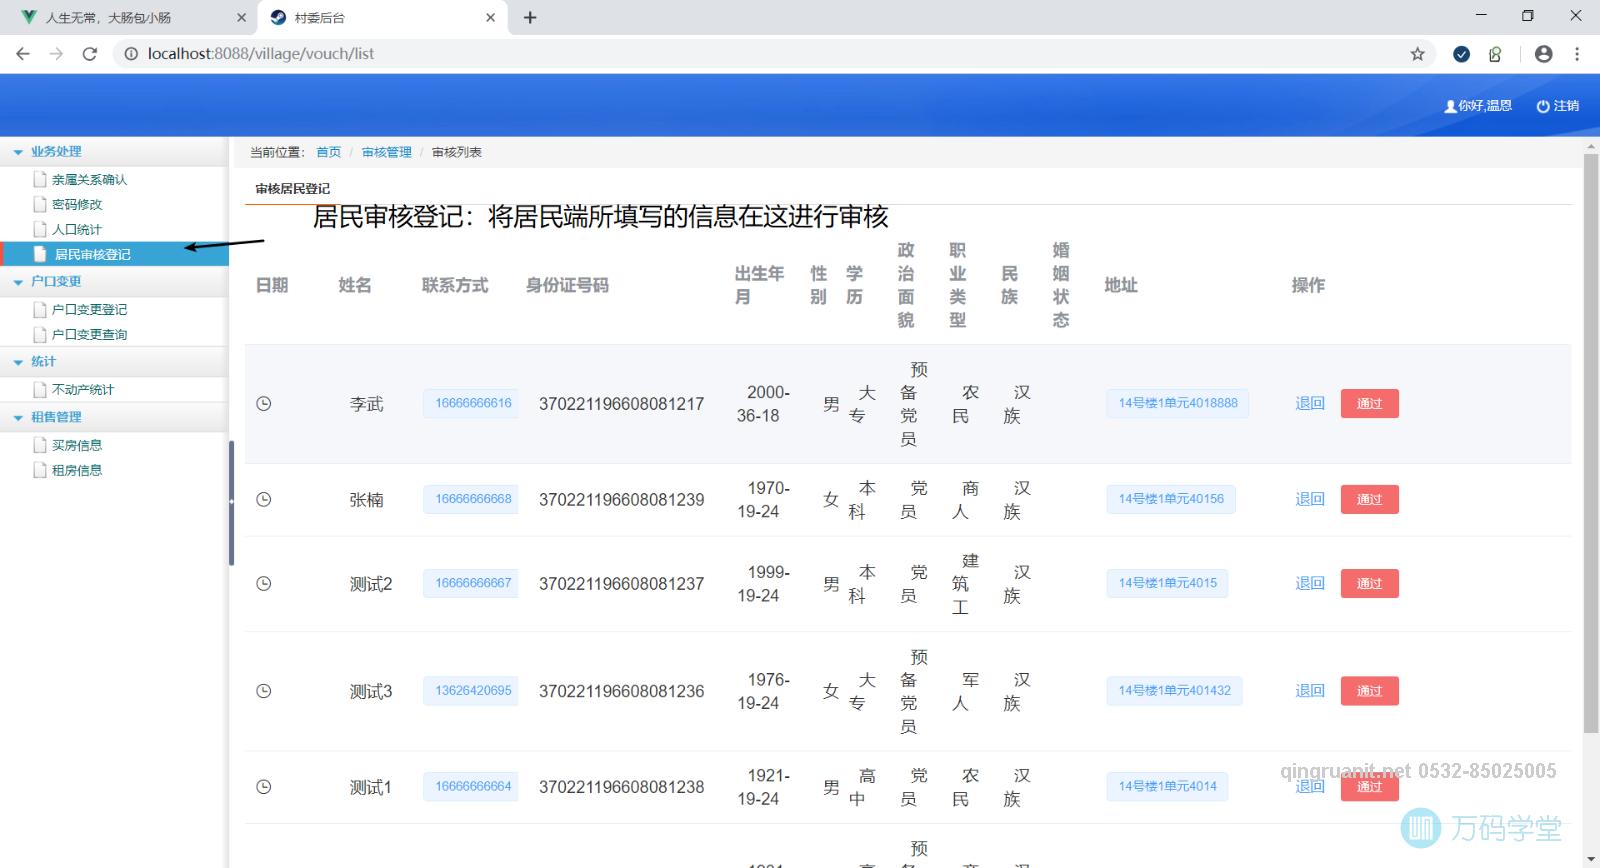Click the clock icon in 测试1 row
Screen dimensions: 1600x868
[264, 787]
